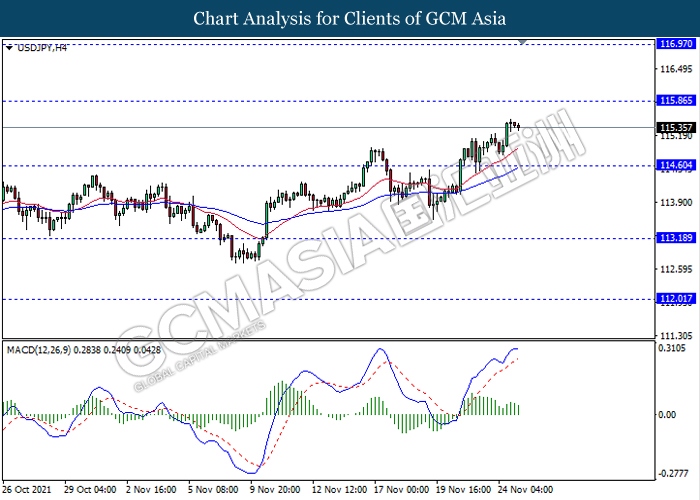Click the 113.900 price axis value

click(x=676, y=203)
